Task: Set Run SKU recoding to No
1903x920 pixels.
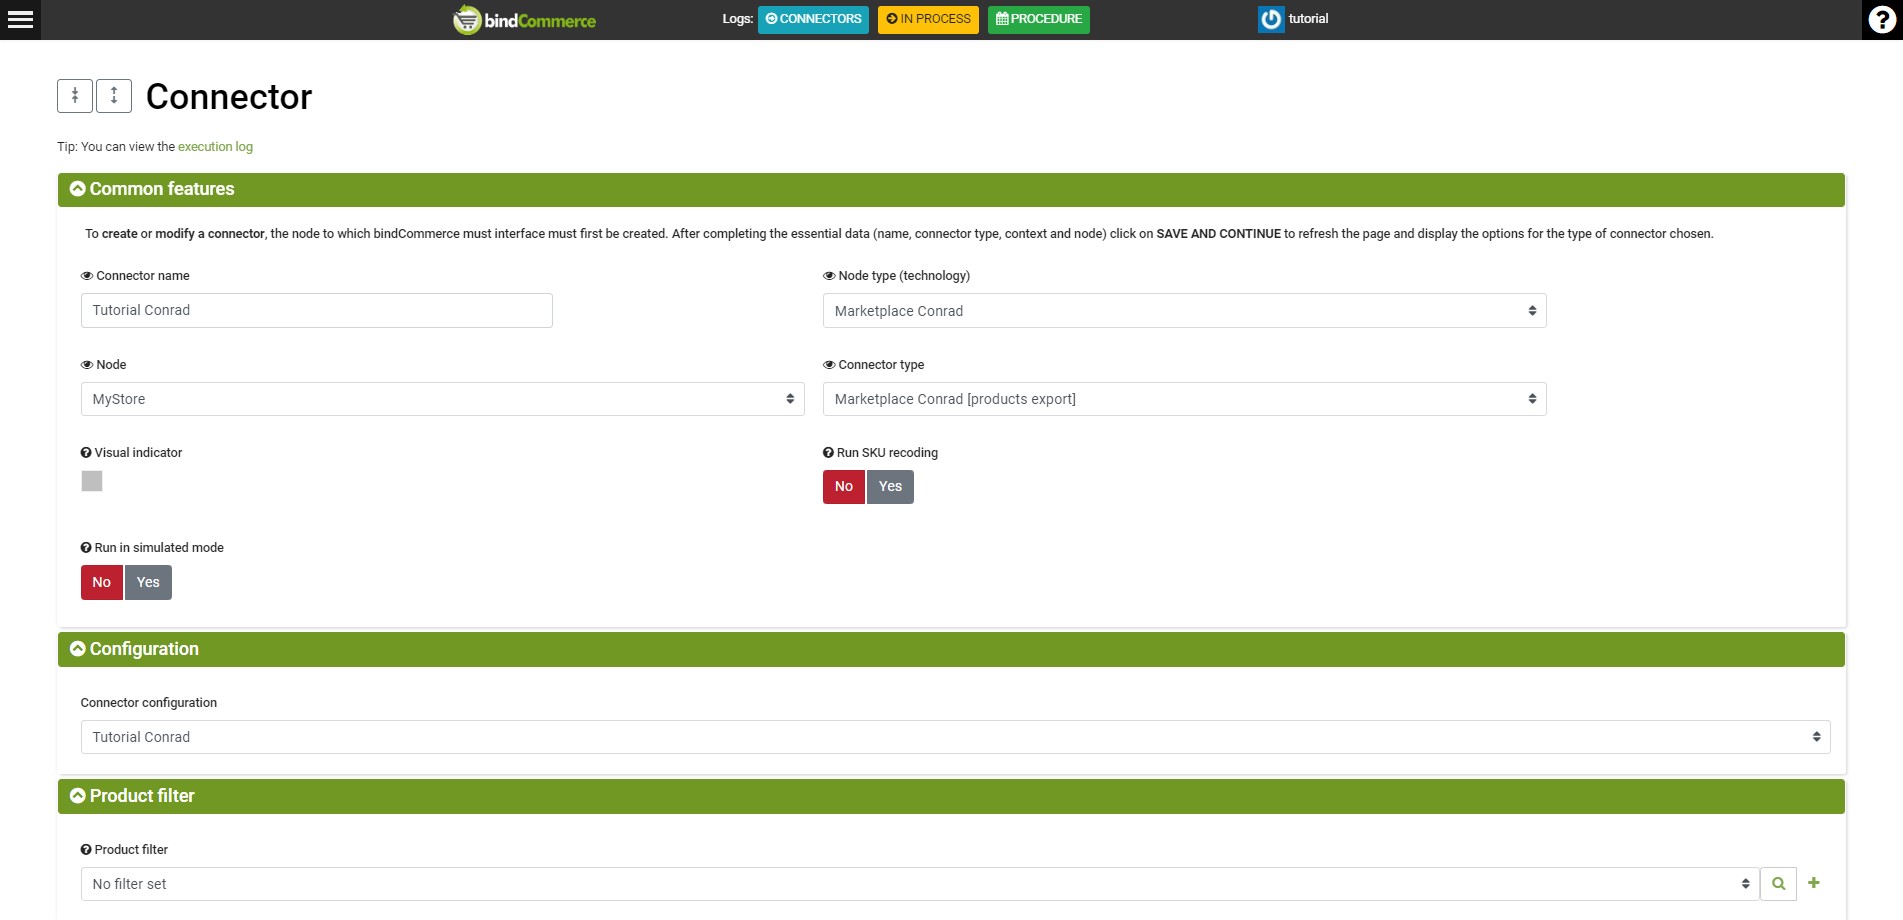Action: click(844, 487)
